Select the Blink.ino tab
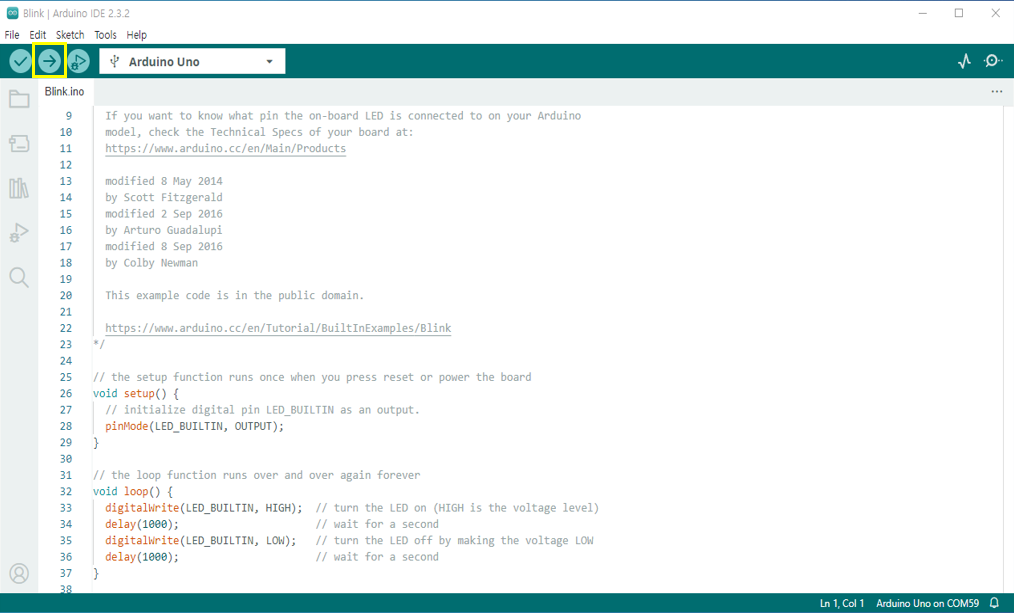This screenshot has height=613, width=1014. click(65, 92)
